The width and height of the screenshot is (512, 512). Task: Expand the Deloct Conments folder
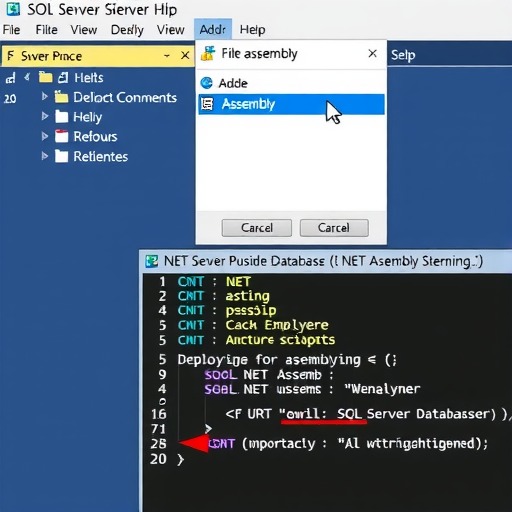click(x=44, y=97)
